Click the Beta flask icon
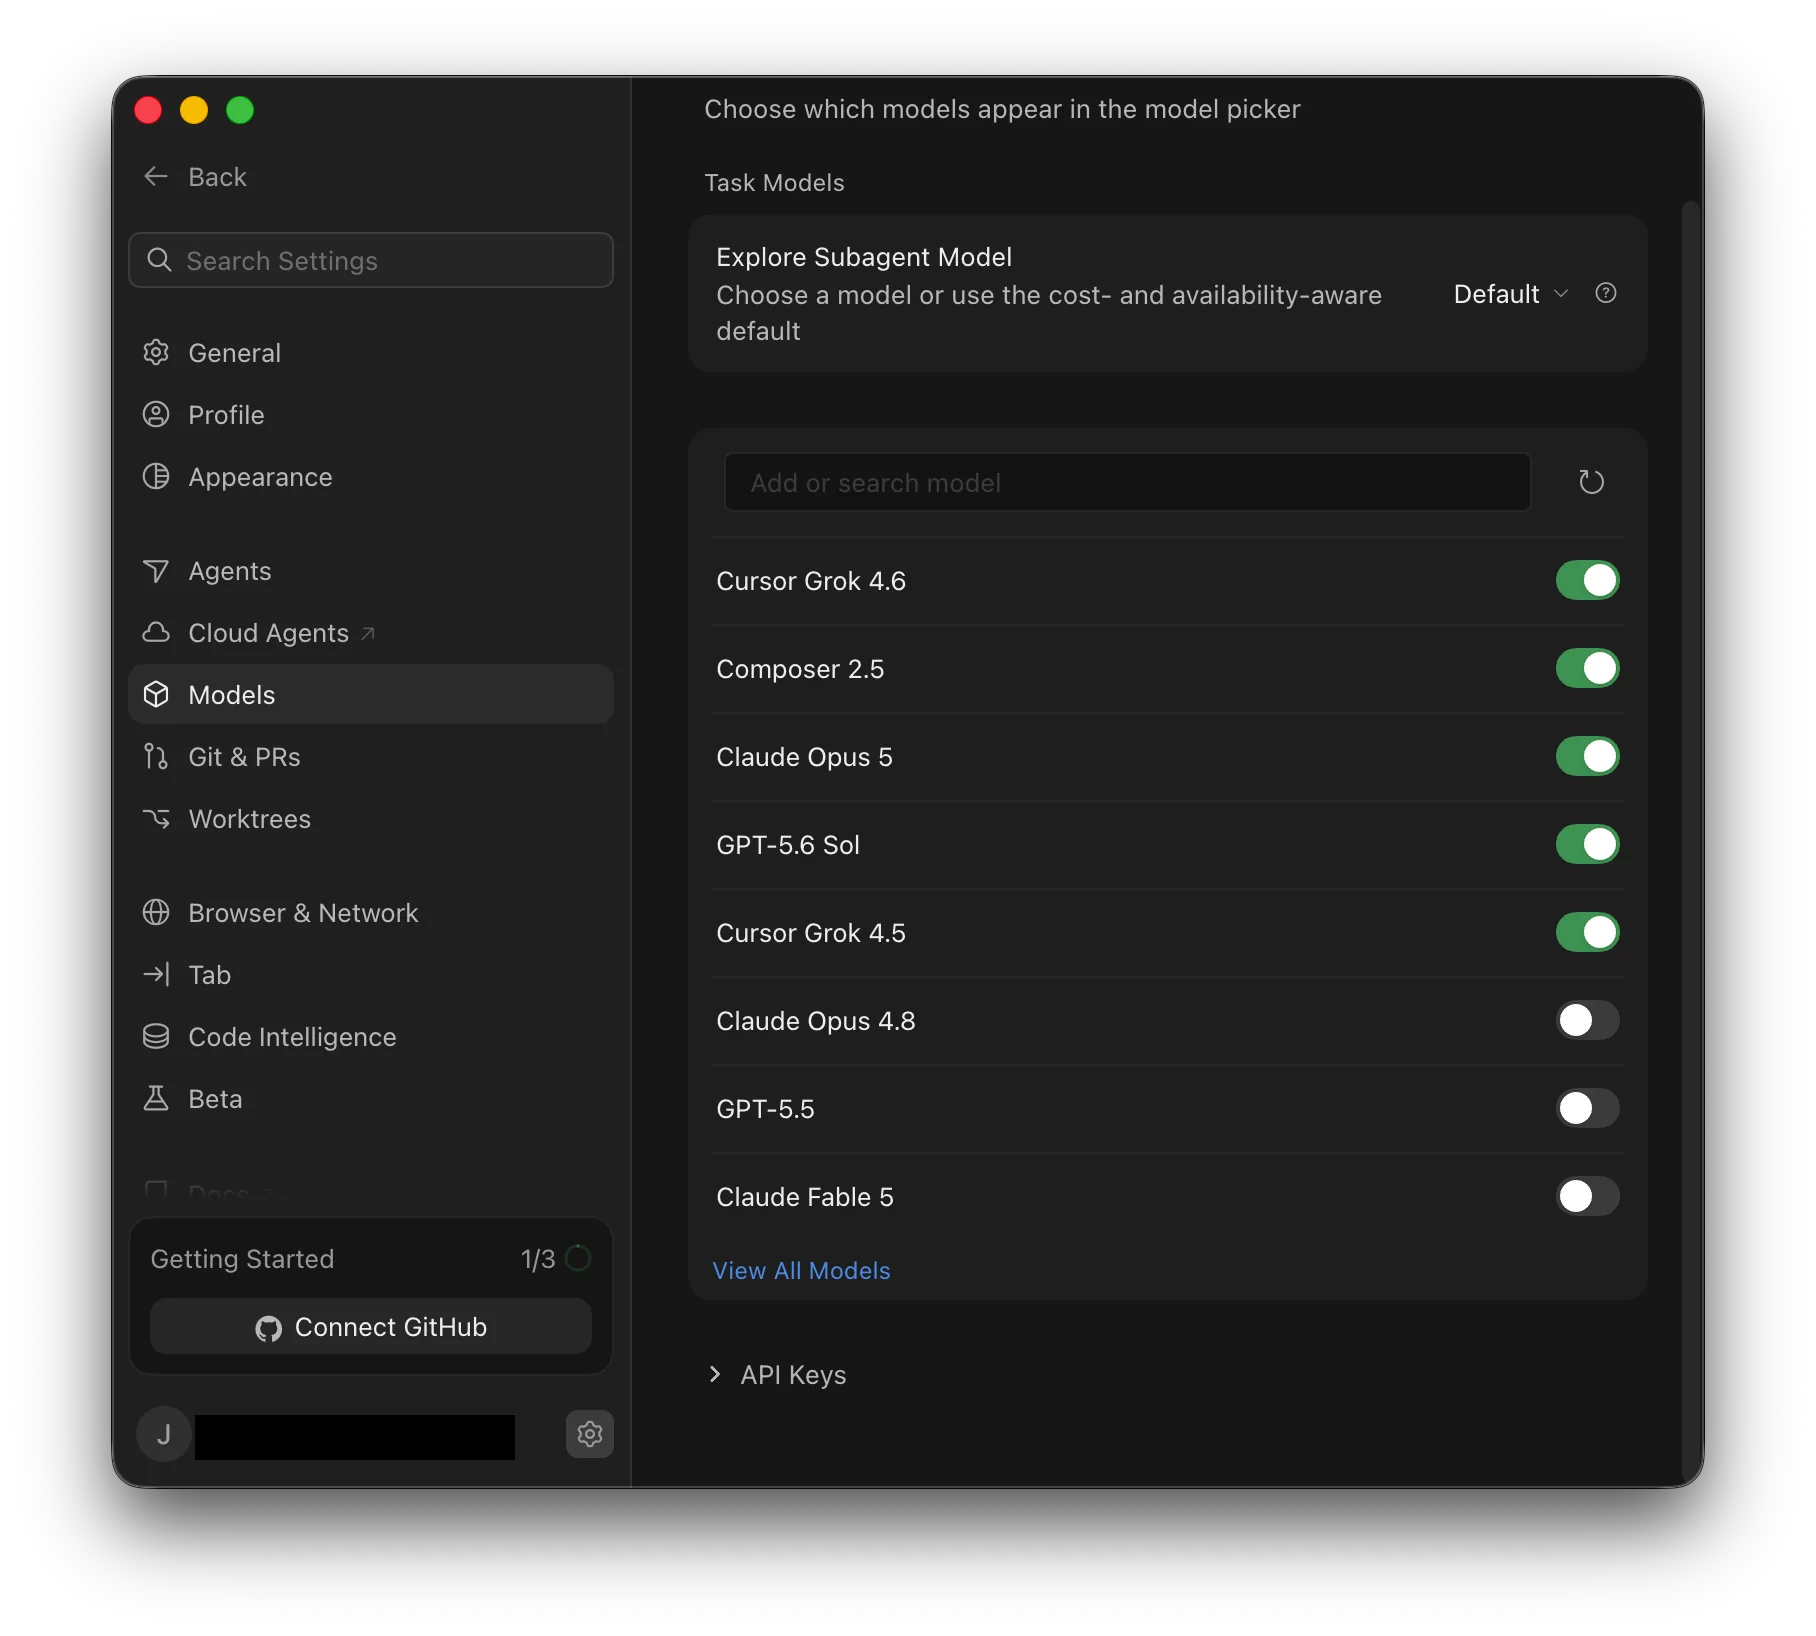This screenshot has width=1816, height=1636. [x=156, y=1098]
